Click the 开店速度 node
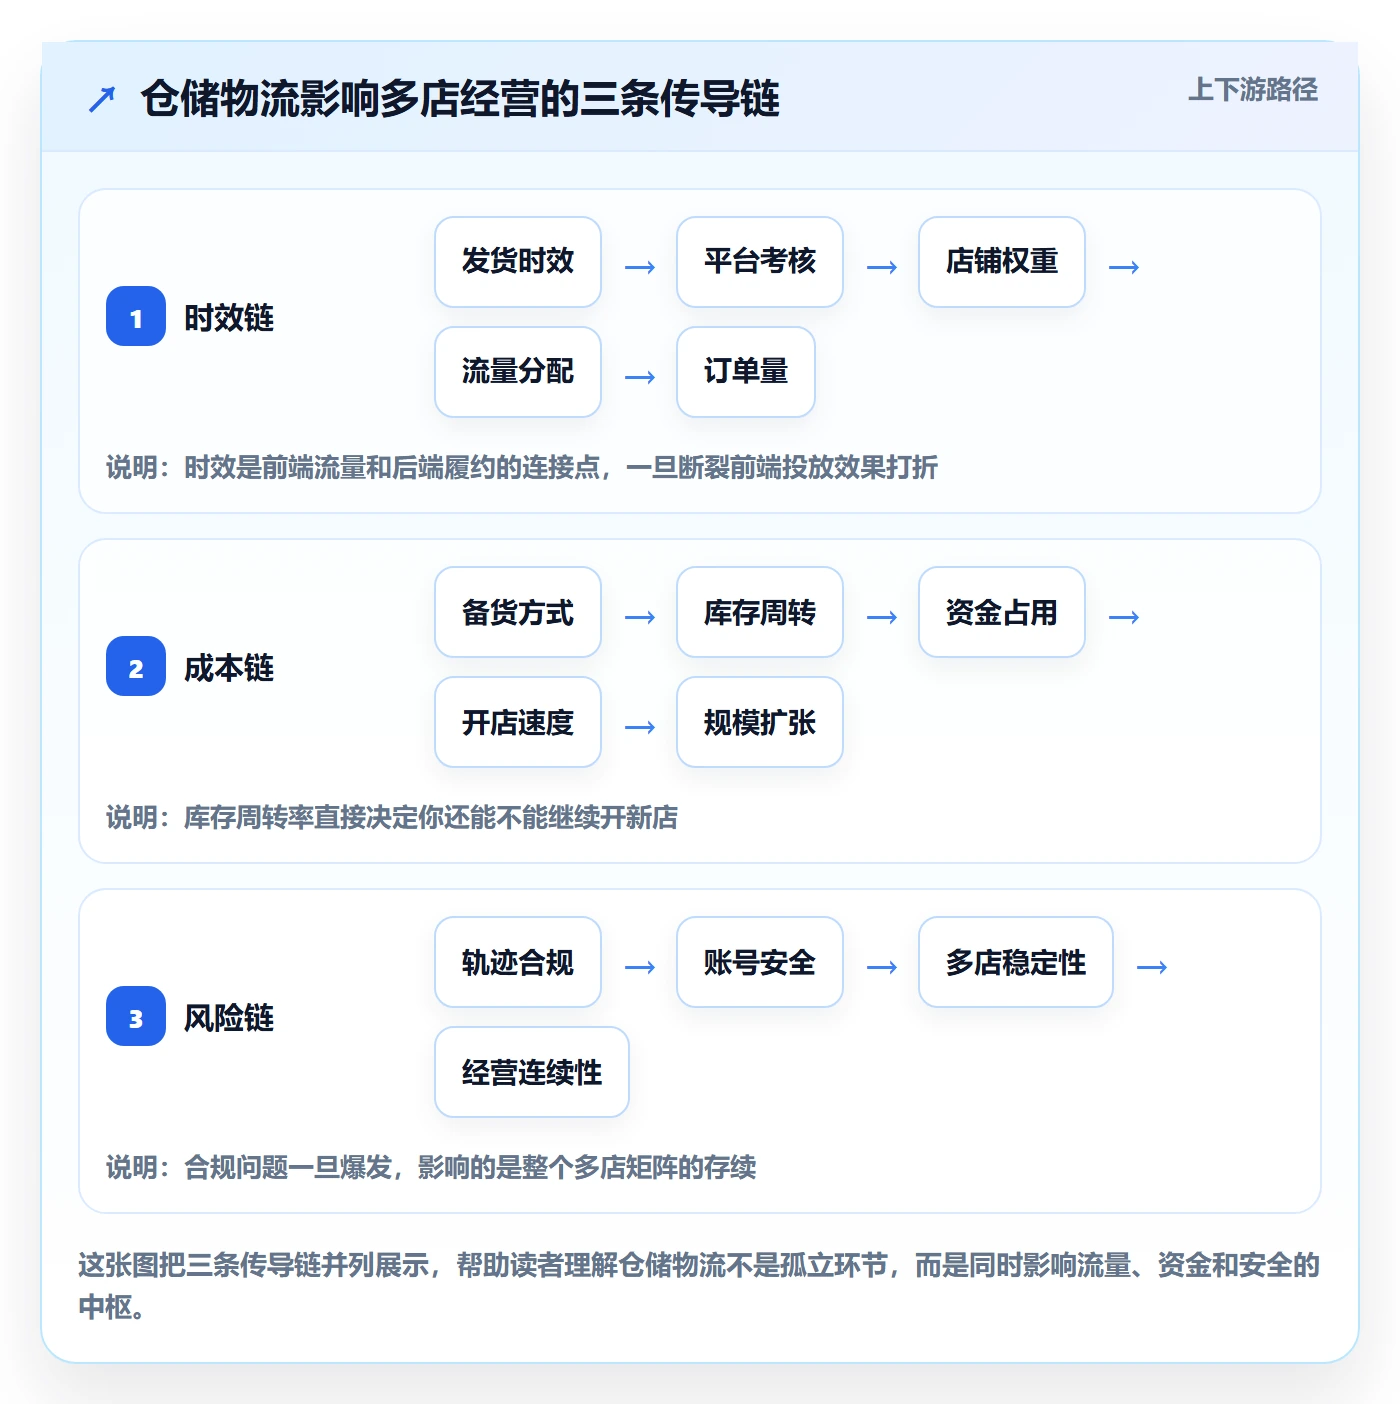This screenshot has height=1404, width=1400. pos(518,722)
